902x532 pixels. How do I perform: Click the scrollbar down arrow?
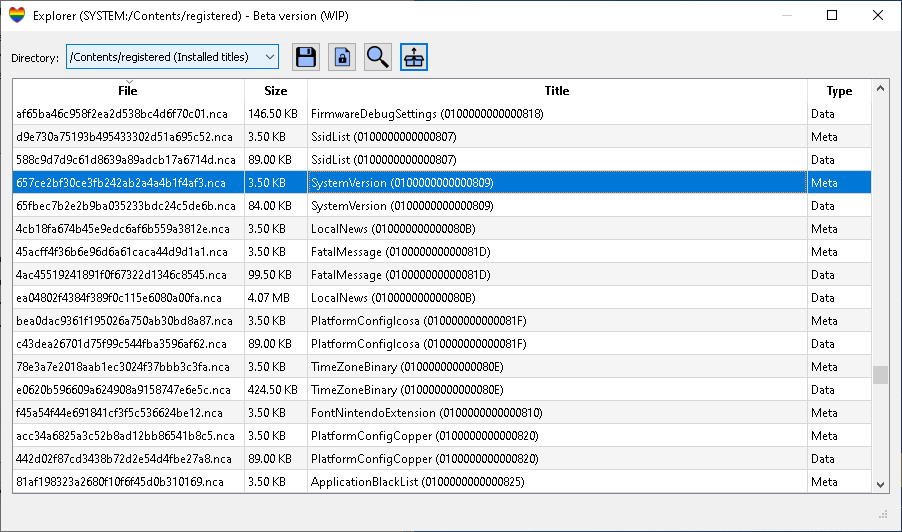pos(880,484)
